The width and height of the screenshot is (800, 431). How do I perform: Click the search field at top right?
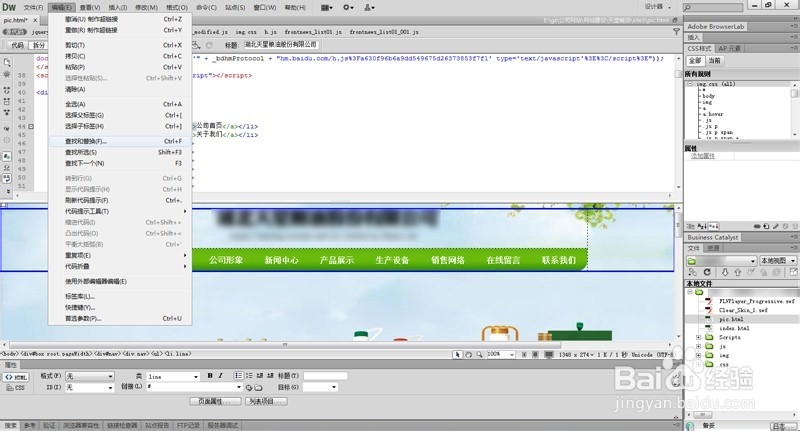713,7
